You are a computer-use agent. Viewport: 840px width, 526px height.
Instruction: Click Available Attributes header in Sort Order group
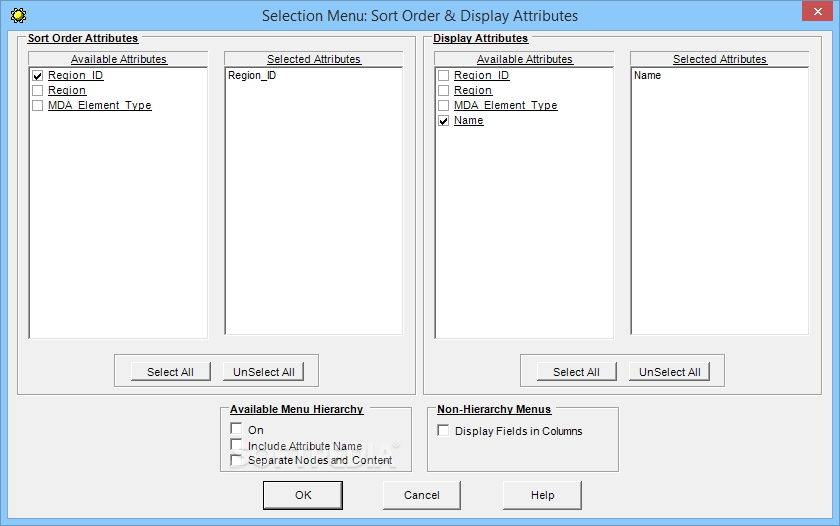point(118,59)
